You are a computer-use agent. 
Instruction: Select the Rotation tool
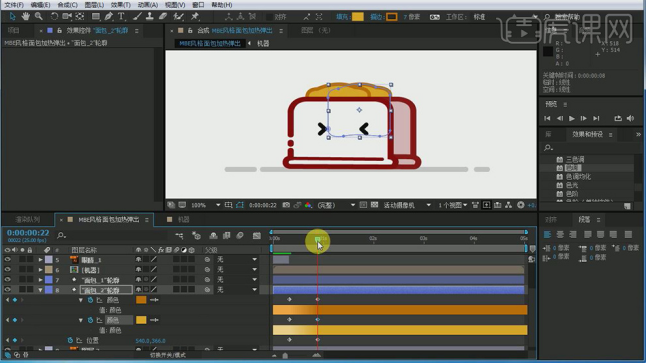coord(54,16)
